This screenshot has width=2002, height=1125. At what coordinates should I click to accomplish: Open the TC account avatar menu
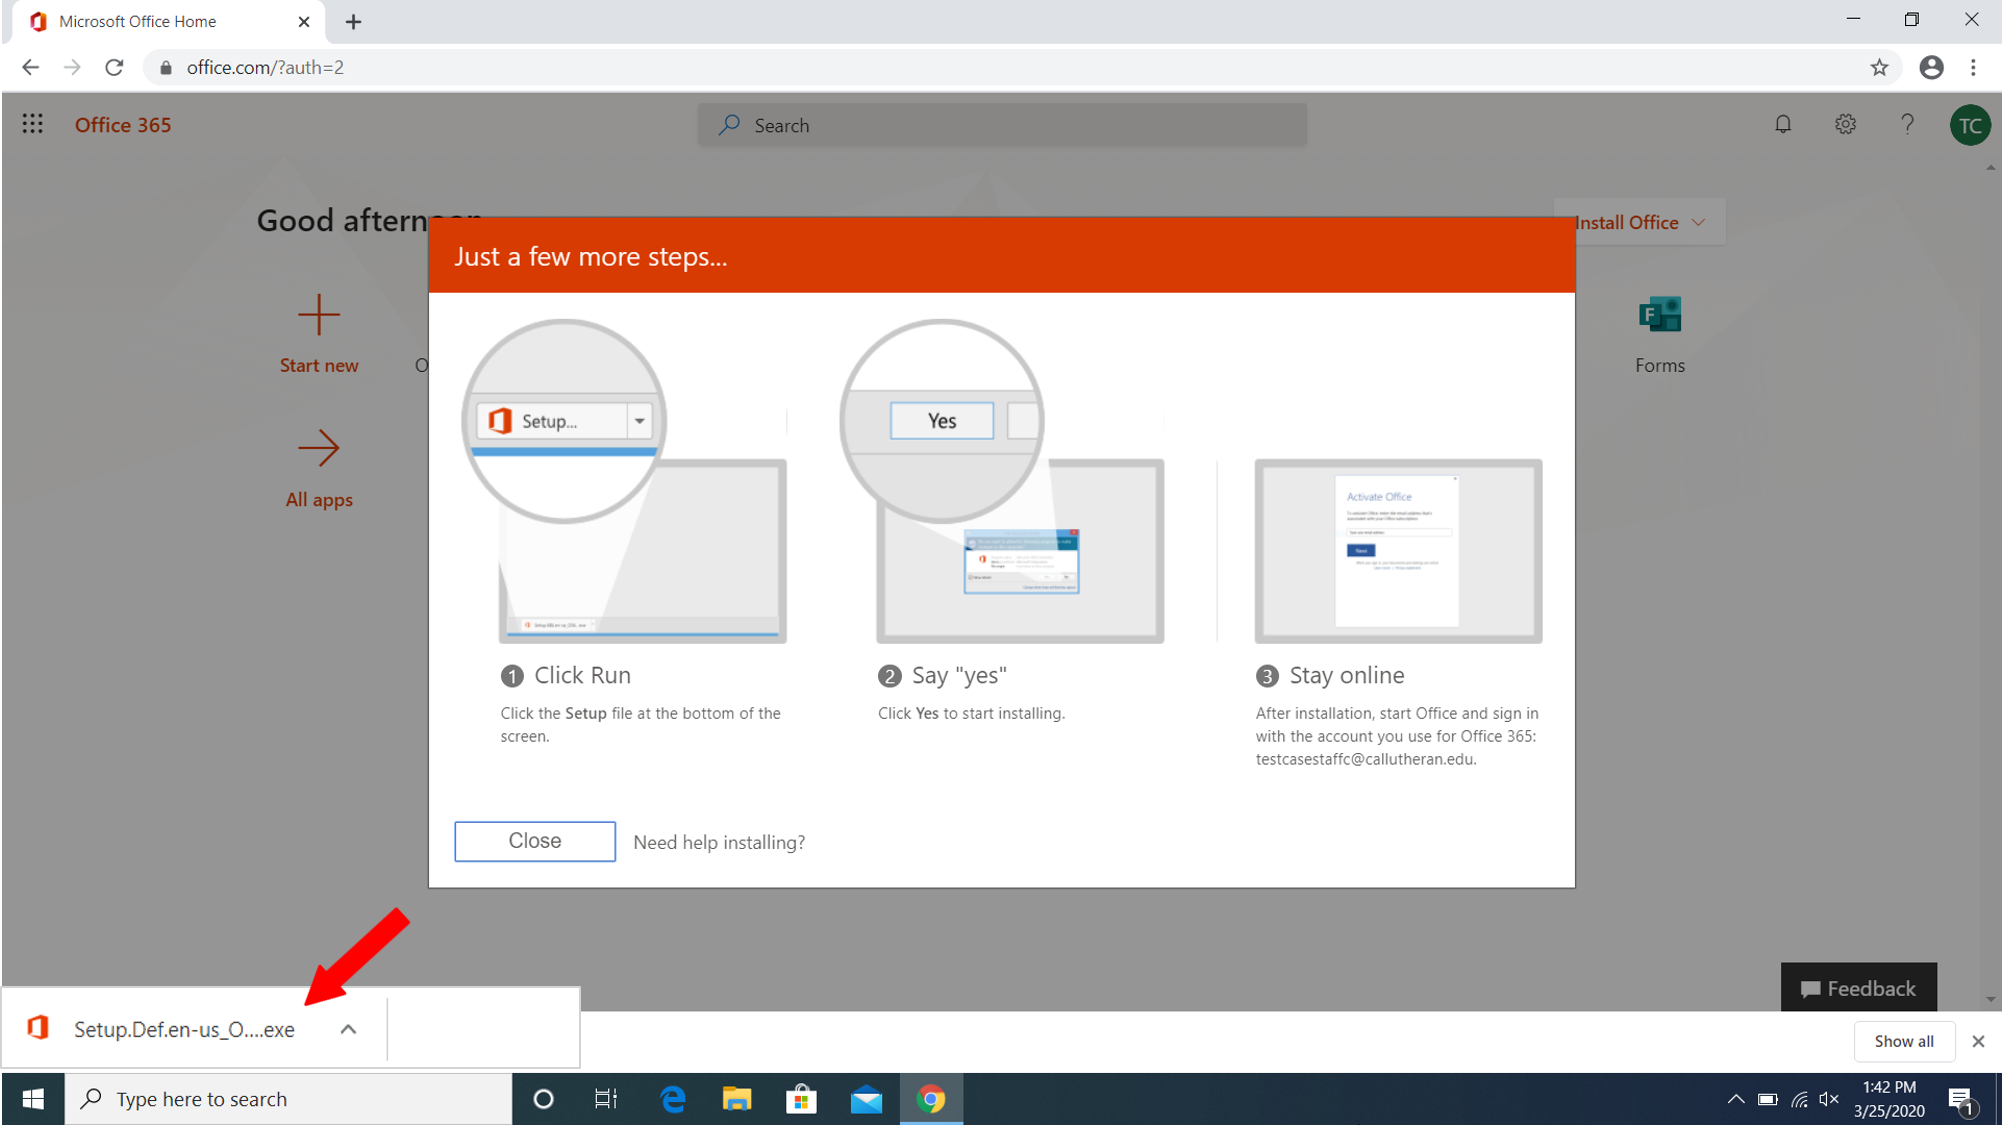(1969, 125)
